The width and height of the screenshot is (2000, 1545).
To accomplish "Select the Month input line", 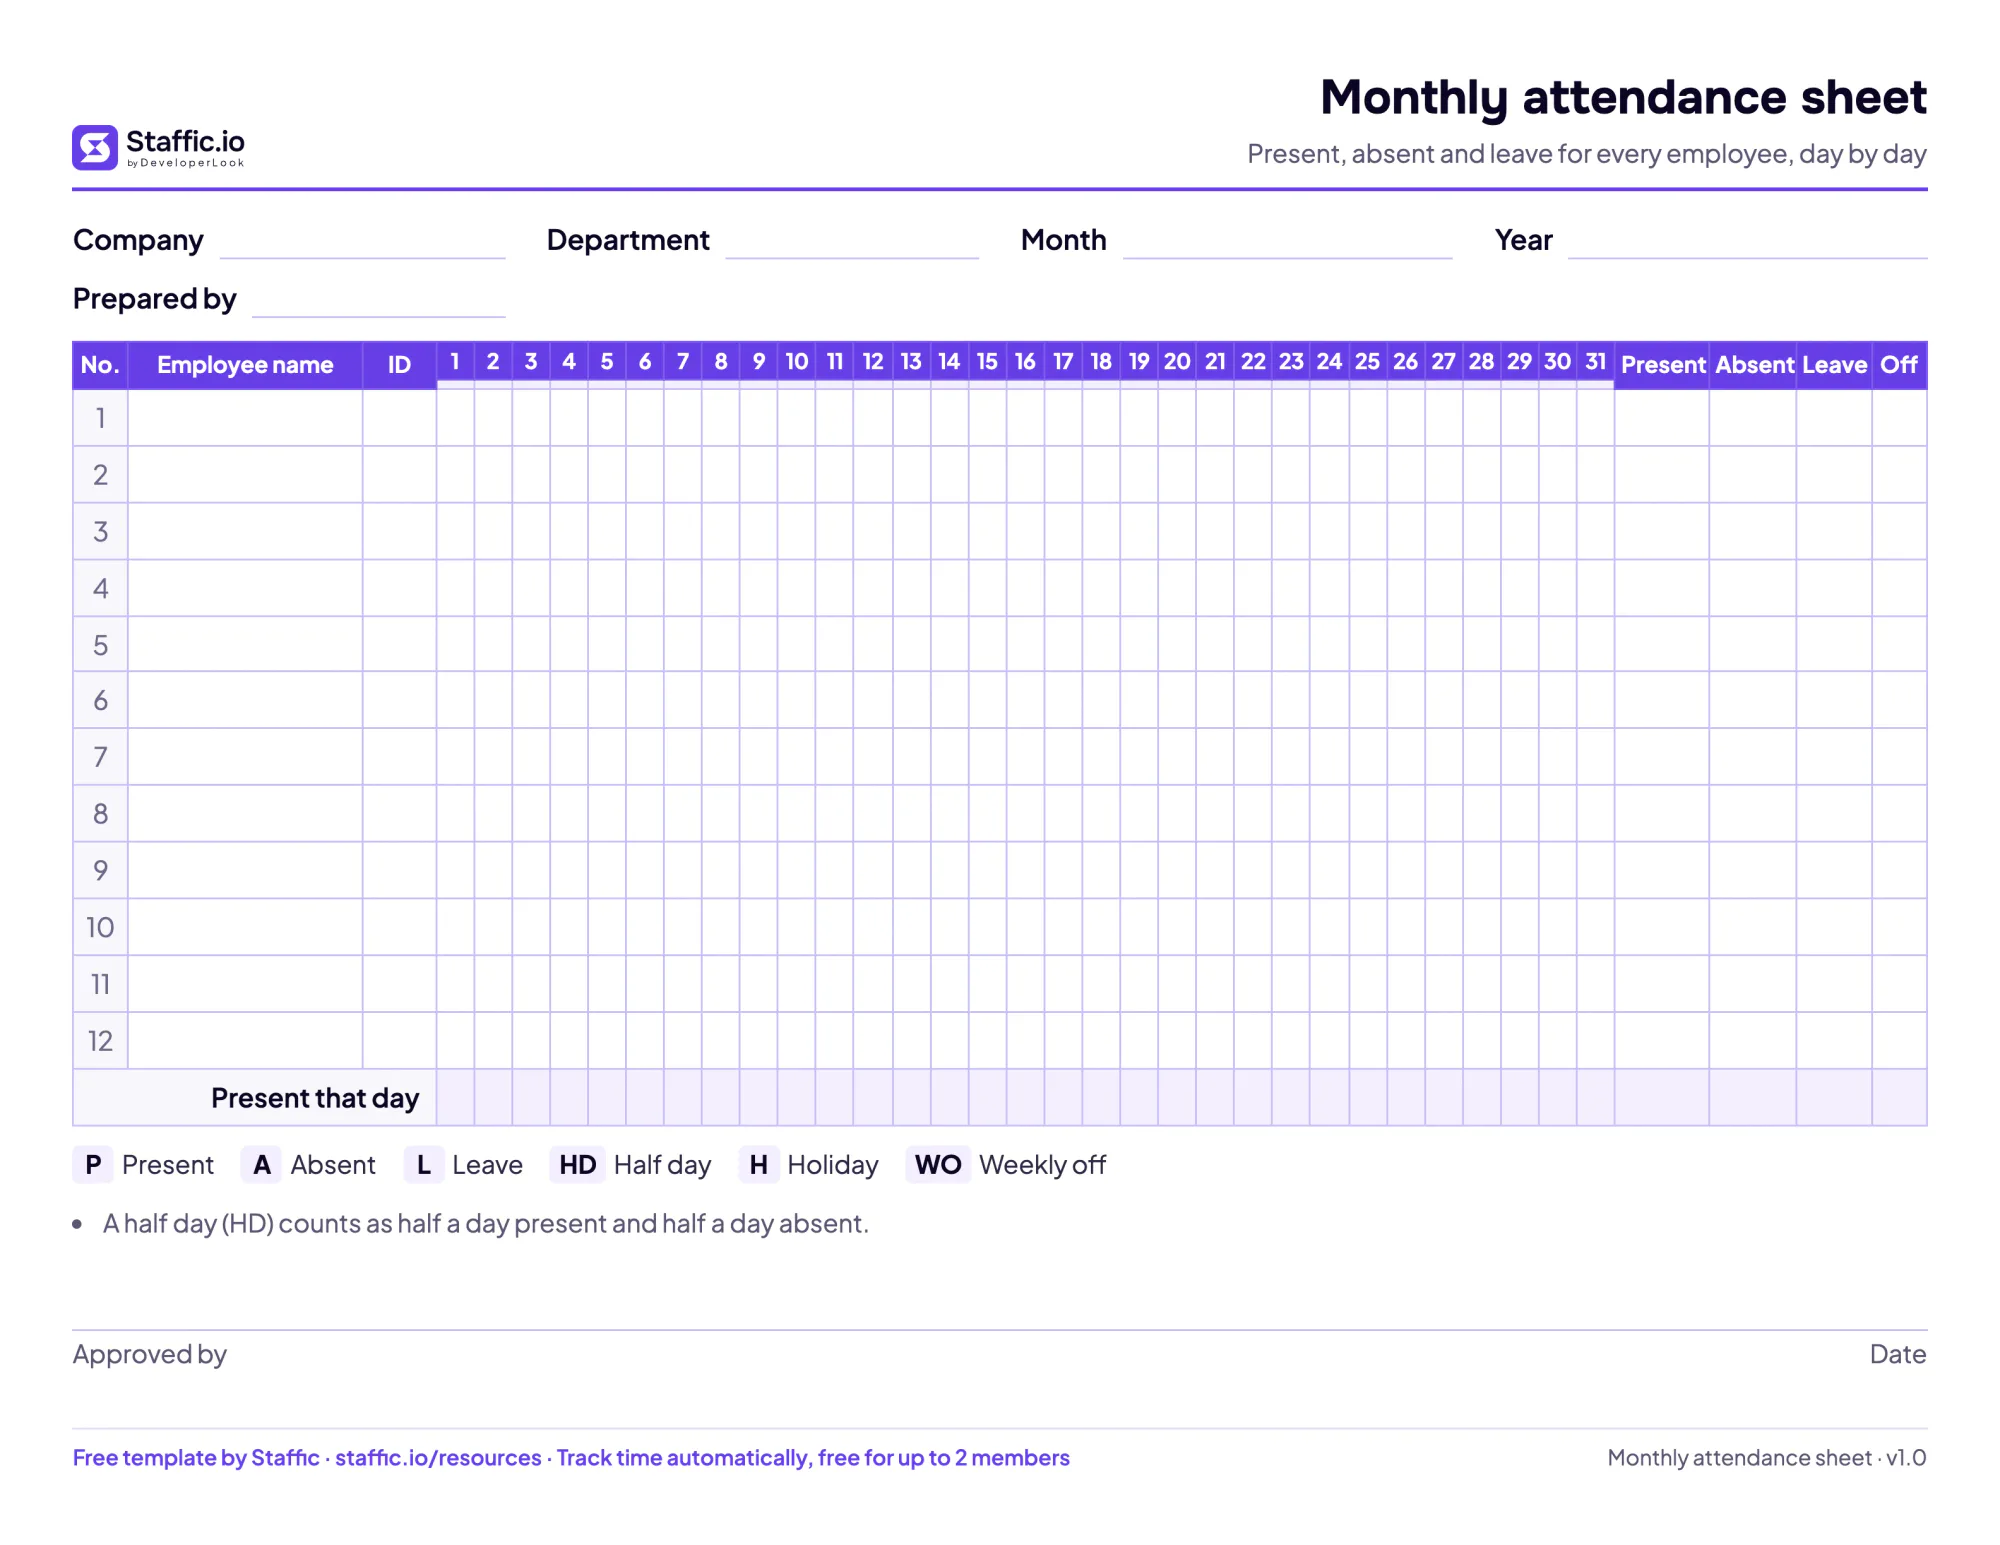I will [1287, 243].
